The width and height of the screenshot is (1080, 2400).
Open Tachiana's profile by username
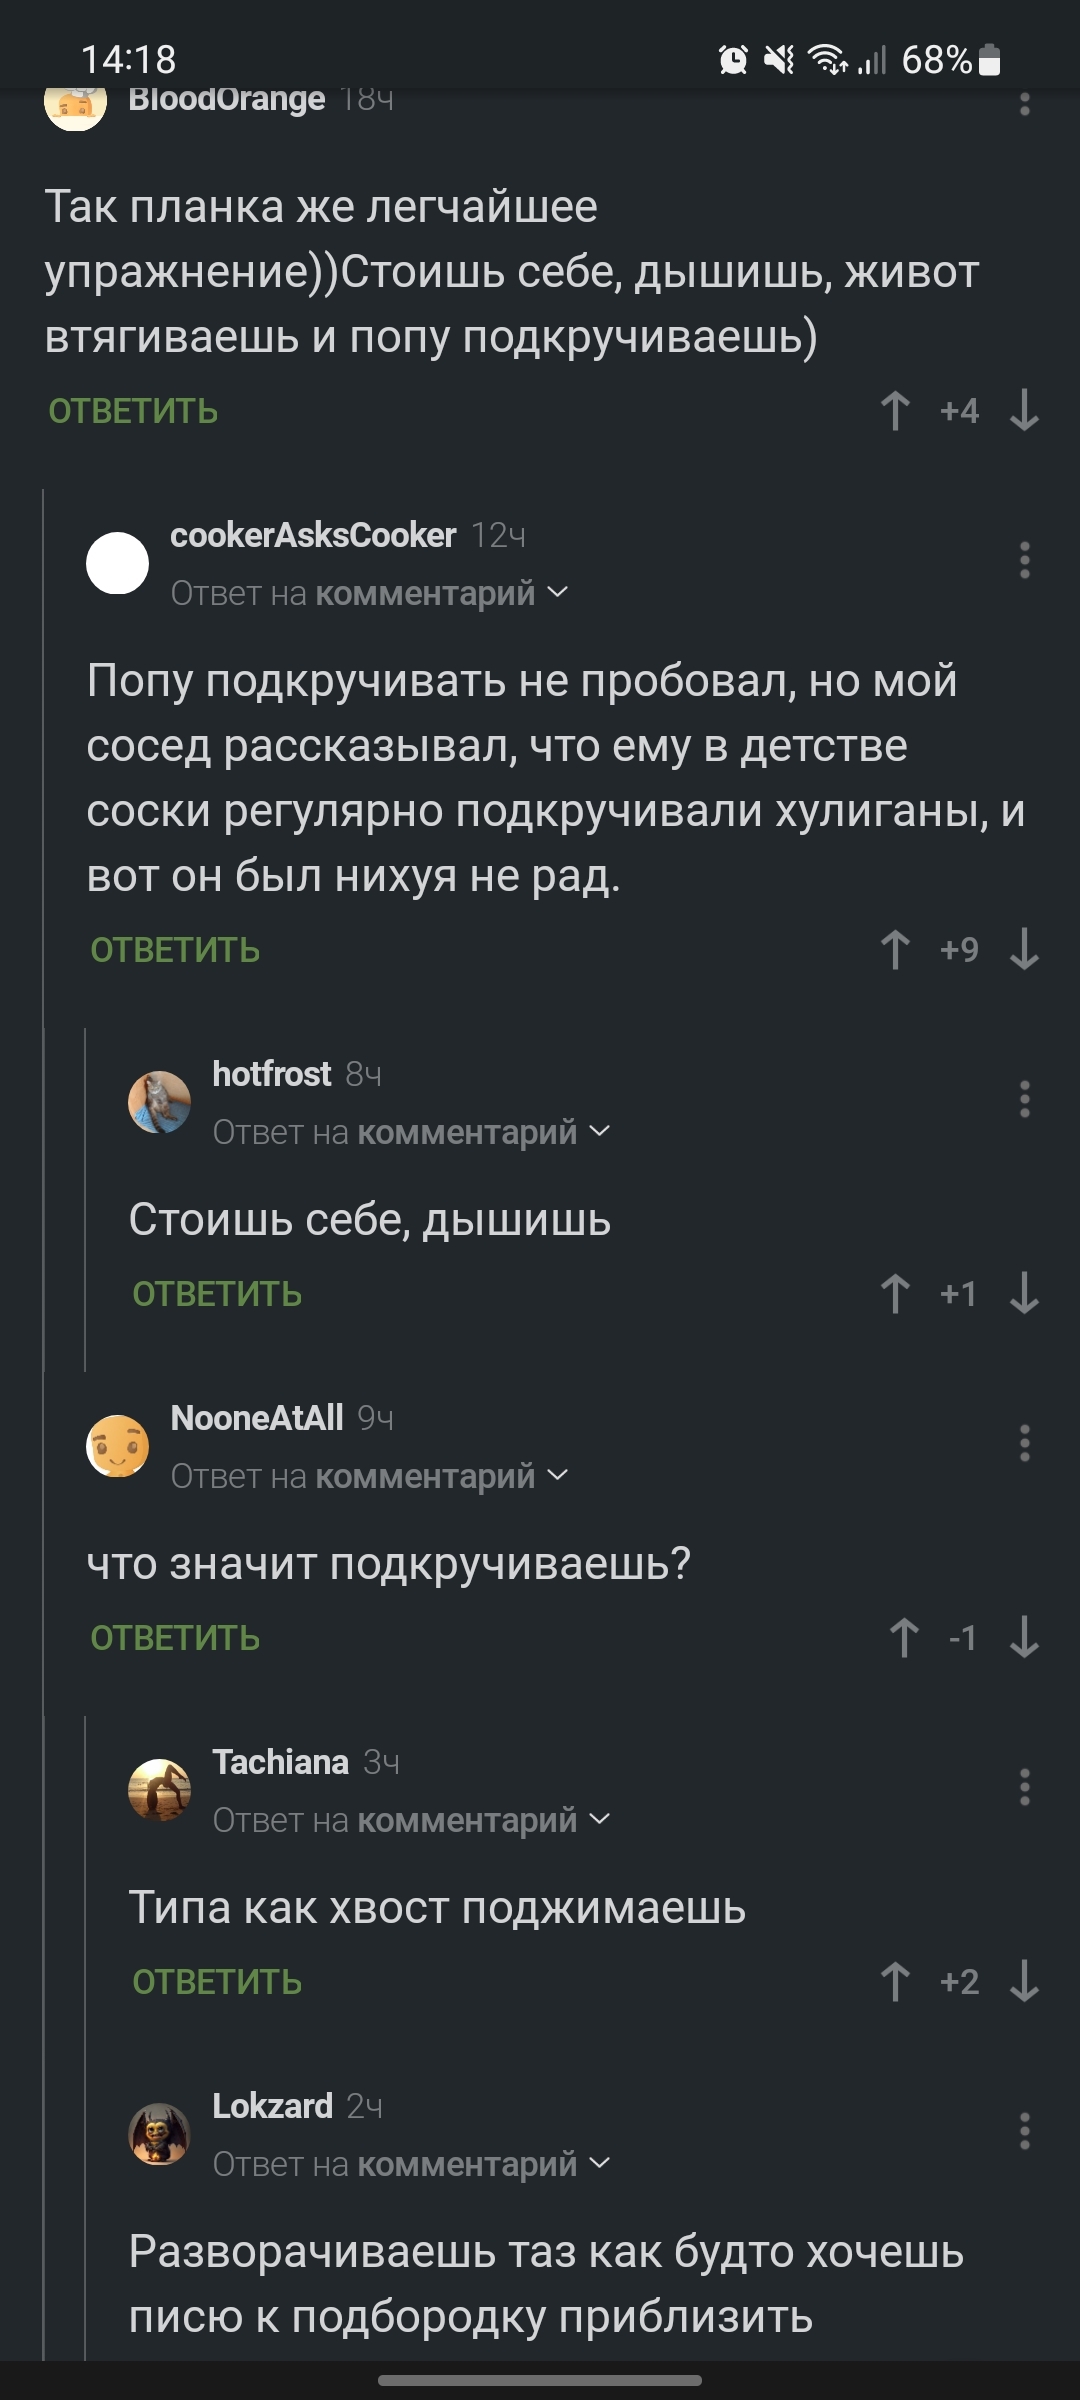tap(280, 1762)
